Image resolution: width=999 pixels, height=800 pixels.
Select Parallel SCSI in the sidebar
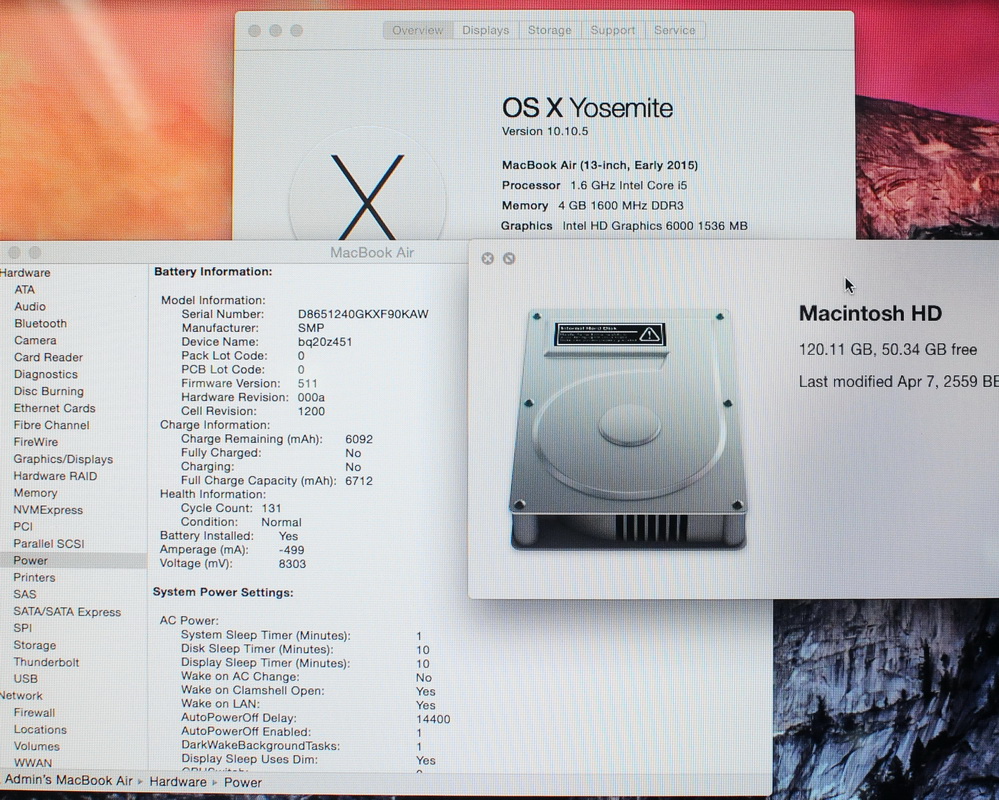[x=48, y=544]
